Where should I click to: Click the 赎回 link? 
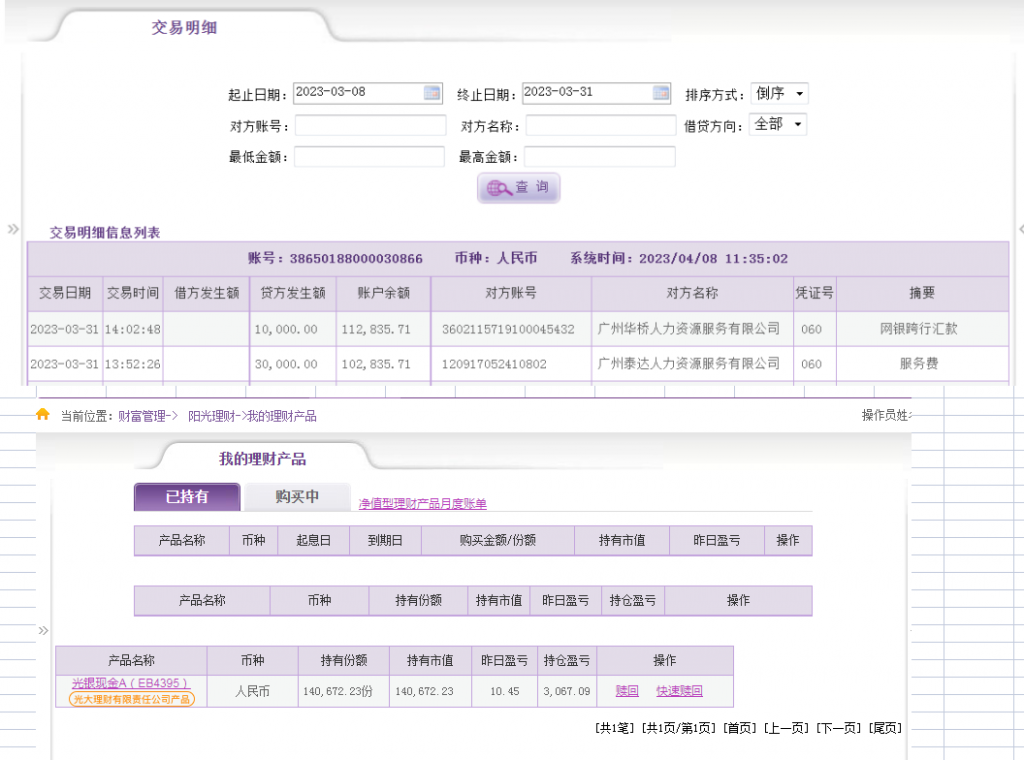click(x=627, y=691)
